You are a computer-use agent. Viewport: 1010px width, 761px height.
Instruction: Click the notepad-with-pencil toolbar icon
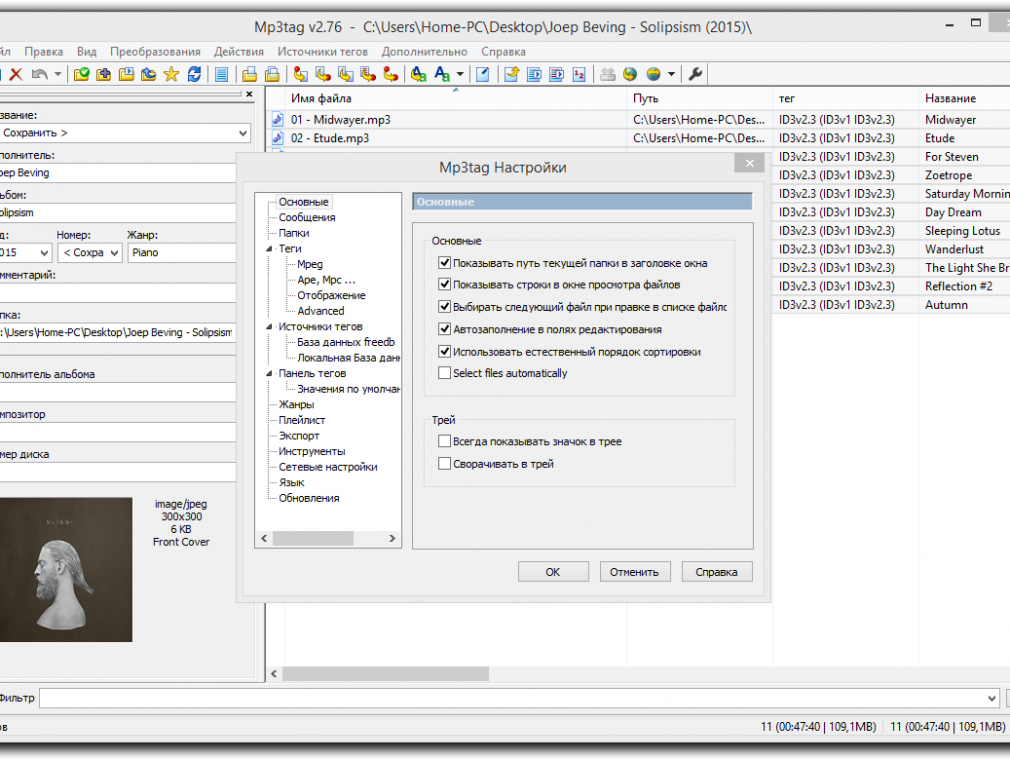[482, 74]
